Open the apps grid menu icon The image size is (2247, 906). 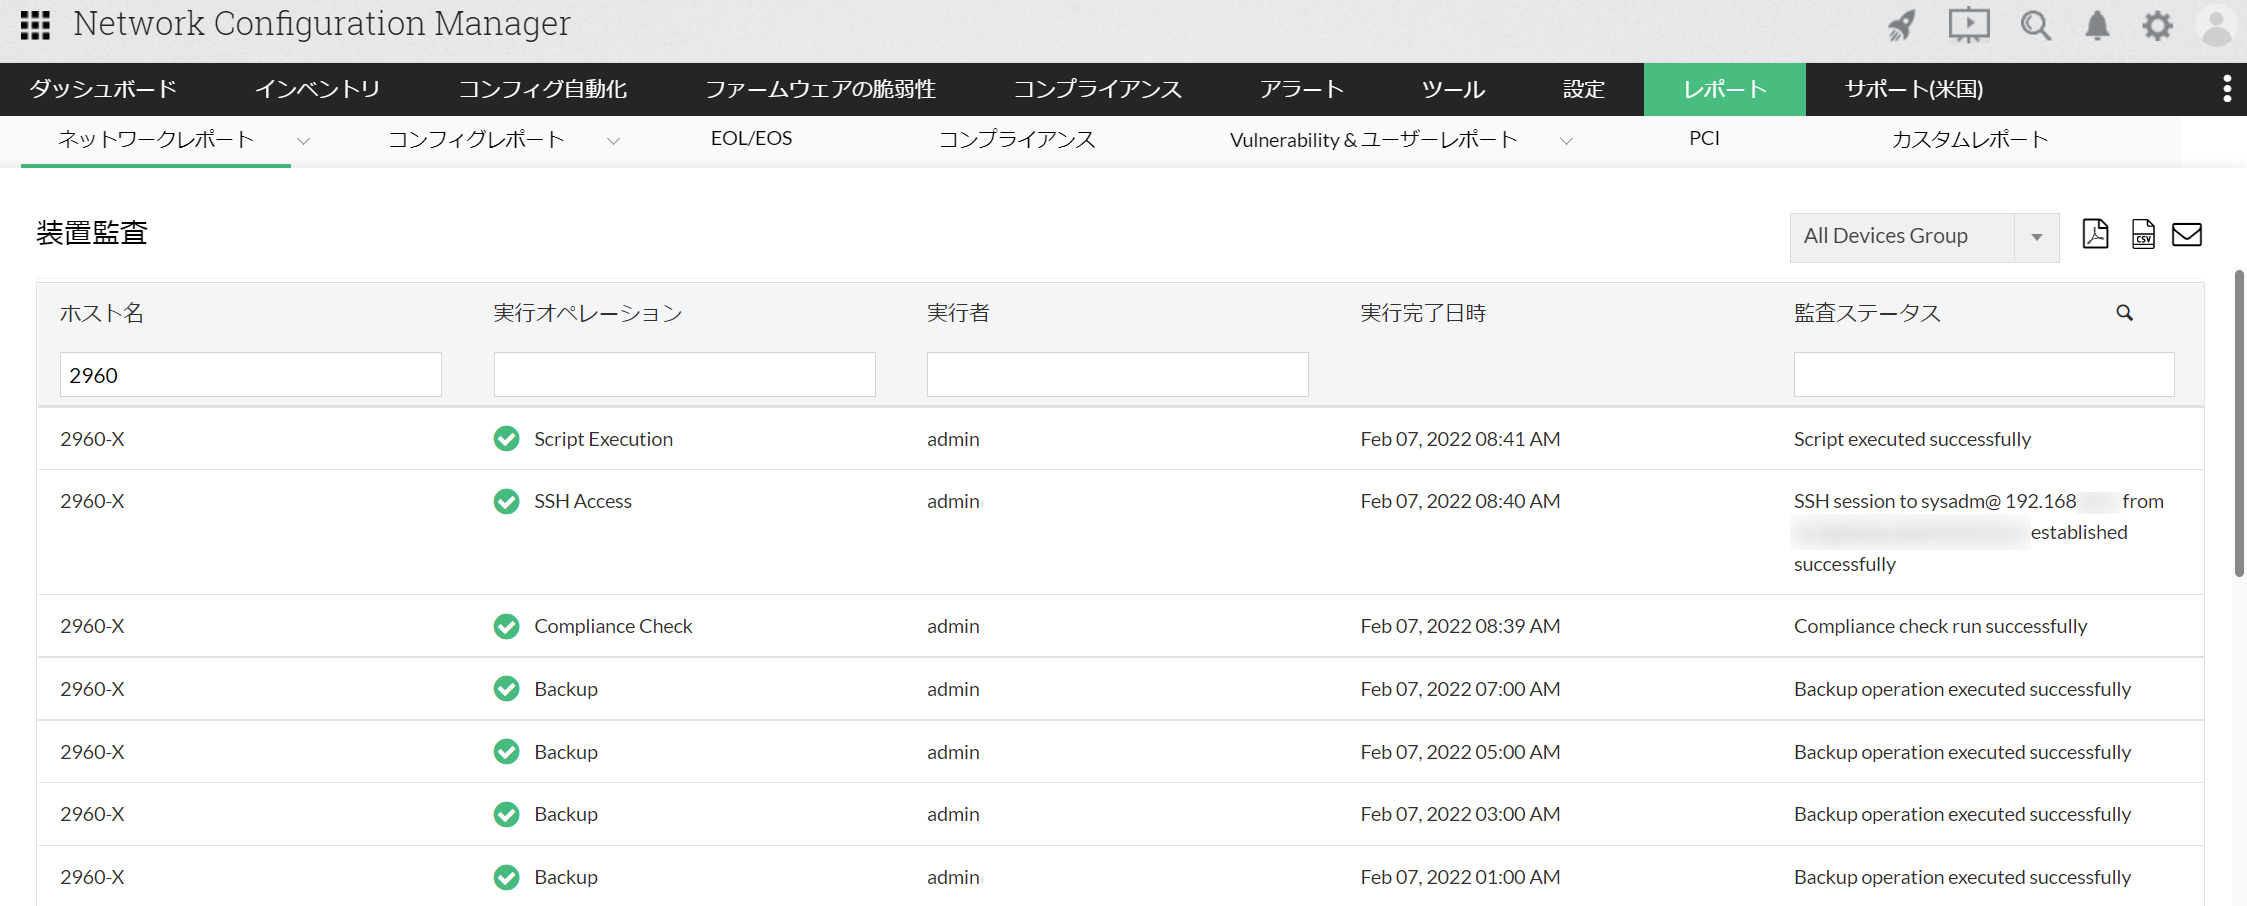pyautogui.click(x=35, y=25)
